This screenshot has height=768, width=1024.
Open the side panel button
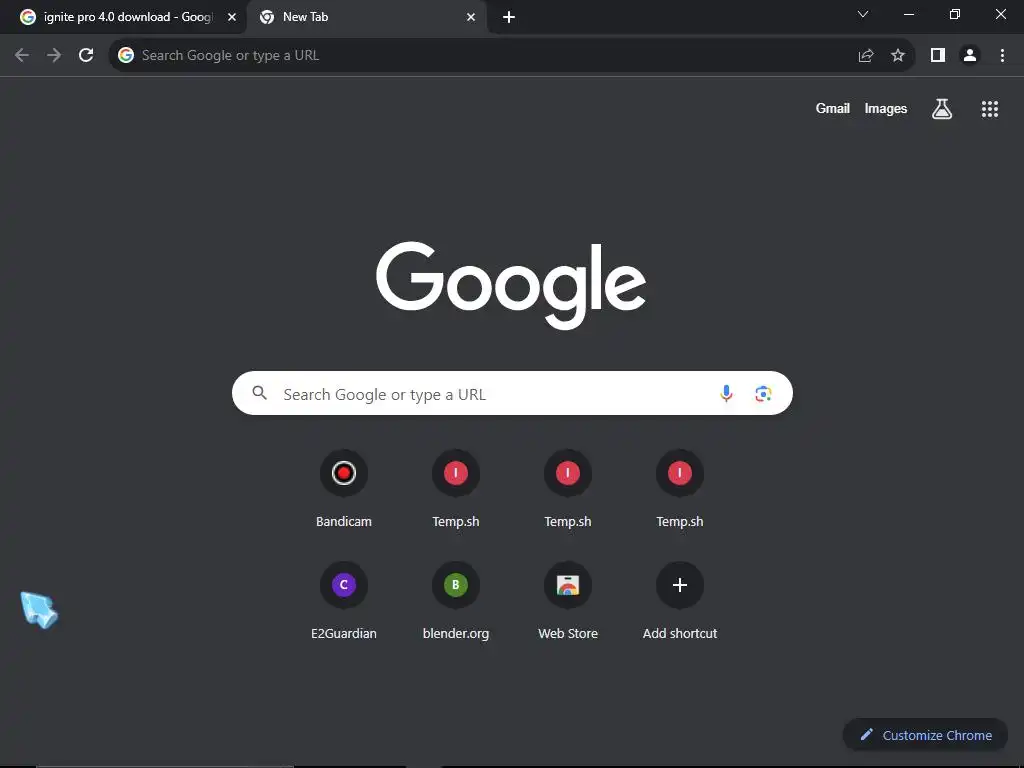click(x=938, y=56)
